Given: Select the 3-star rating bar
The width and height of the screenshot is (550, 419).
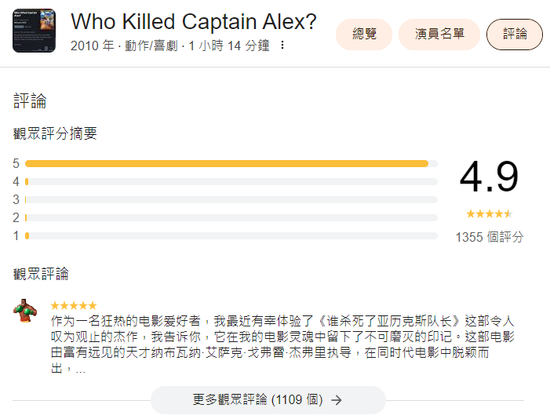Looking at the screenshot, I should [231, 200].
